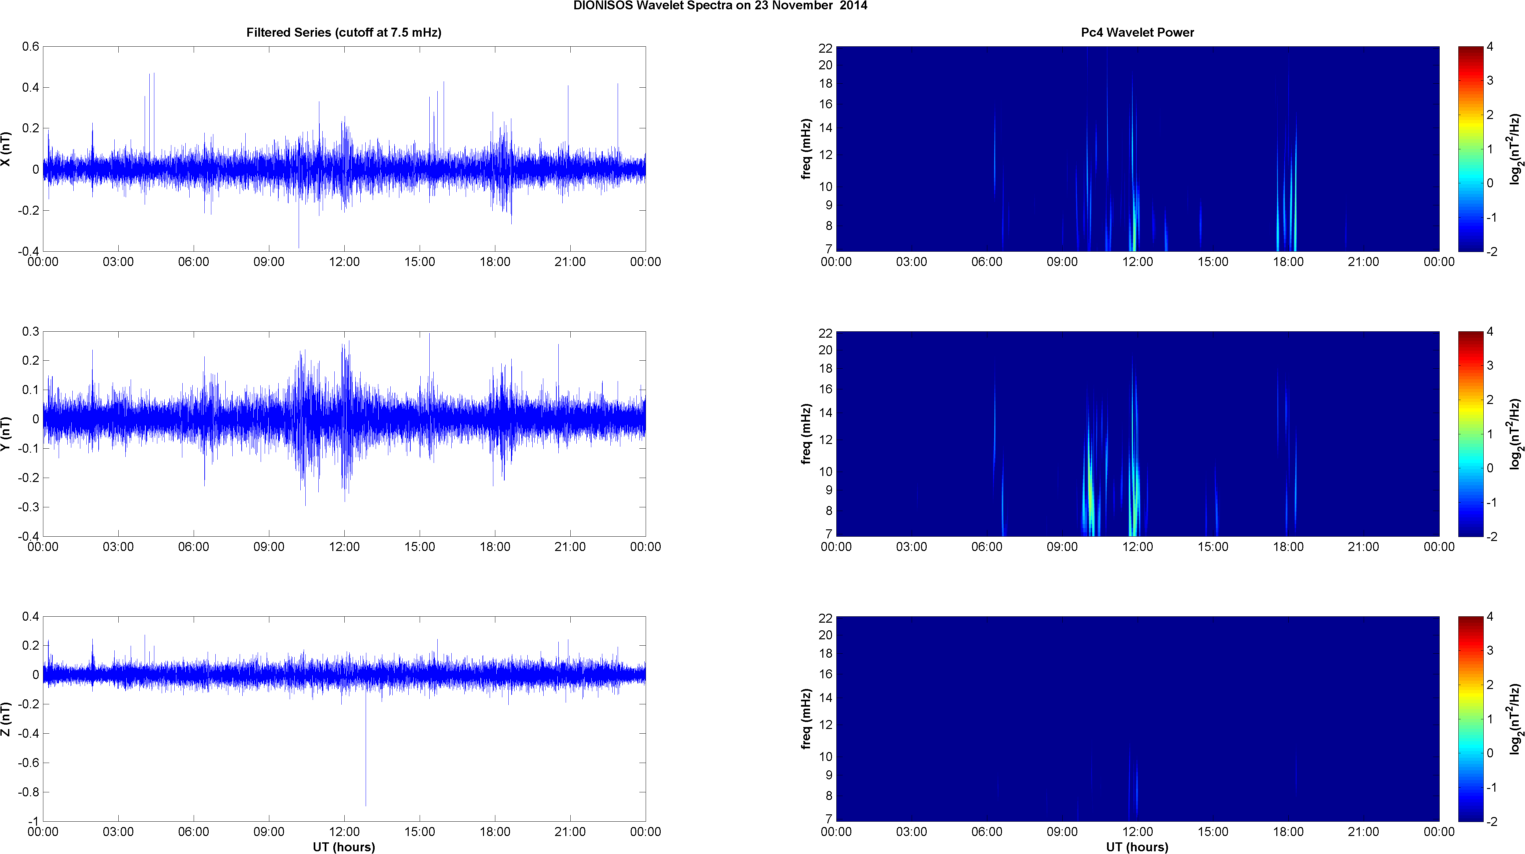The image size is (1525, 854).
Task: Click the bright 12:00 power streak in Y spectrogram
Action: pyautogui.click(x=1134, y=455)
